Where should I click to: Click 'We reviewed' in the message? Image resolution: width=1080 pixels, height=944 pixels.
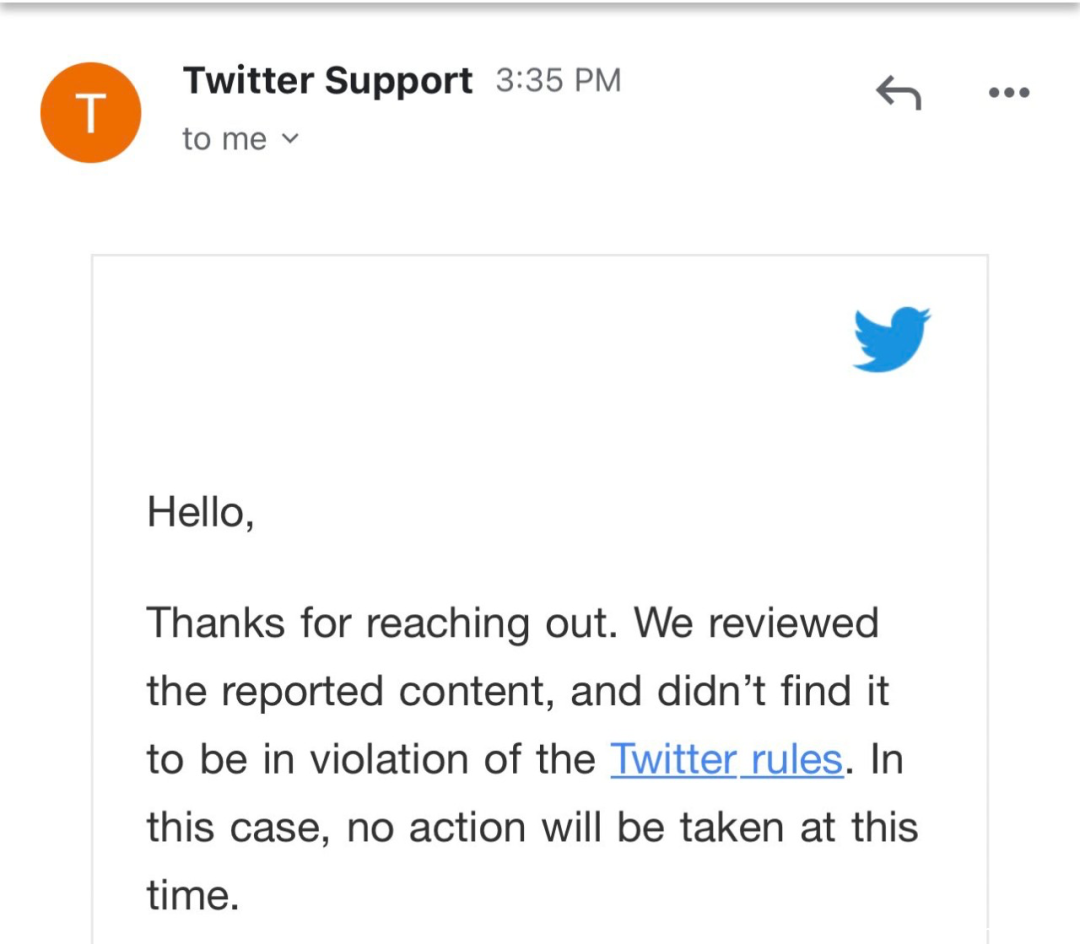[756, 623]
